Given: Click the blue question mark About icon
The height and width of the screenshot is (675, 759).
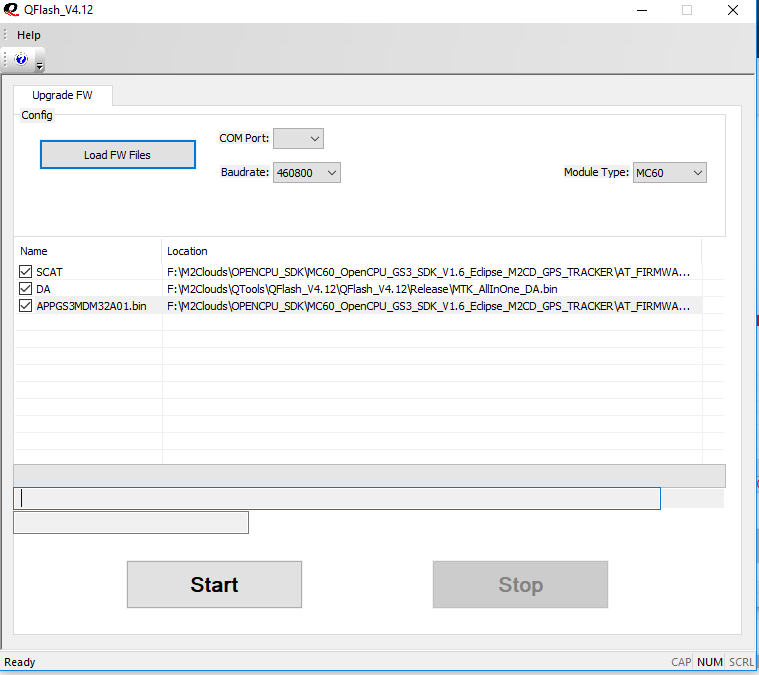Looking at the screenshot, I should click(x=21, y=60).
